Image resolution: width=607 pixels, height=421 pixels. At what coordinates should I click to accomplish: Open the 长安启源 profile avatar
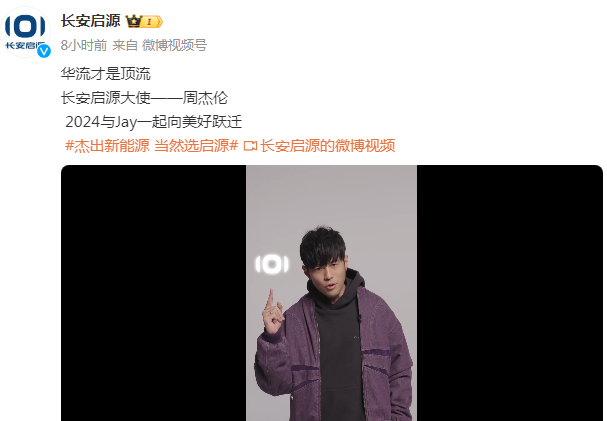26,32
